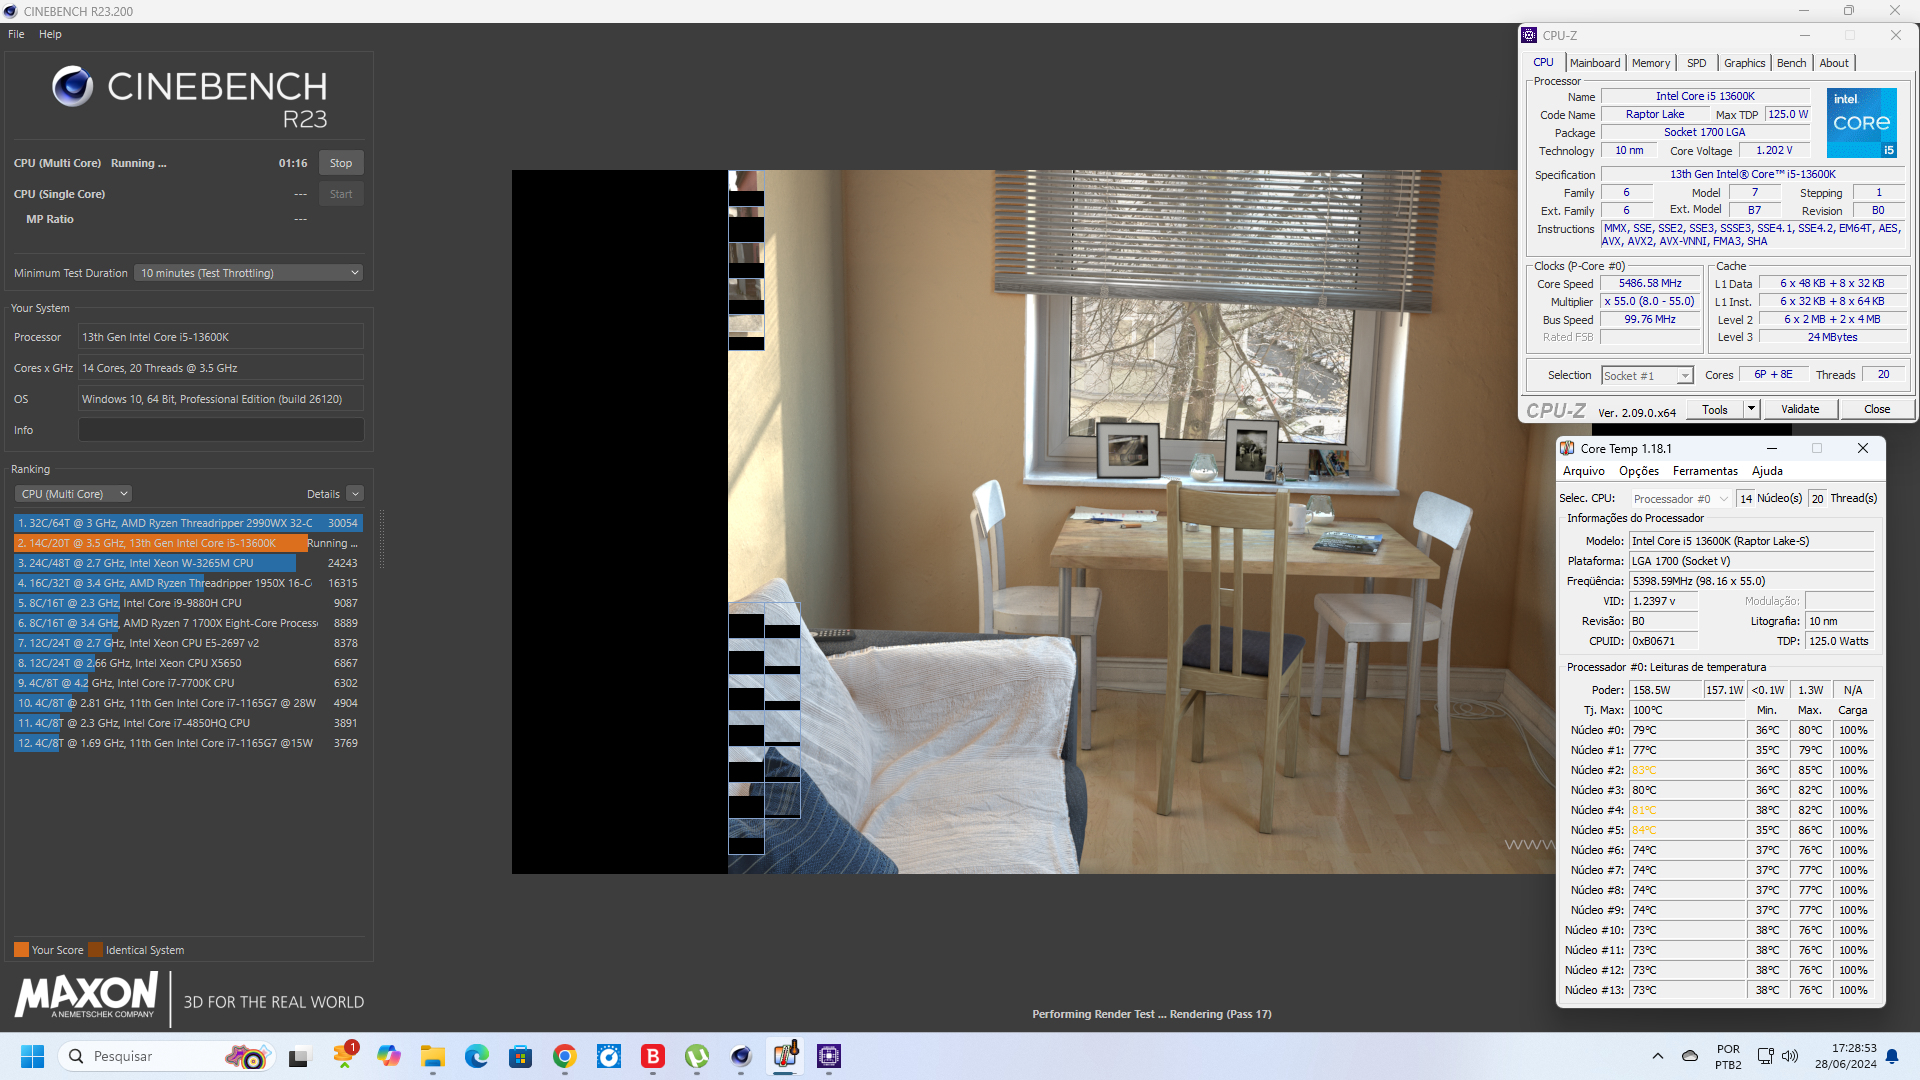Click the Poder value 158.5W in Core Temp
This screenshot has width=1920, height=1080.
click(x=1665, y=690)
